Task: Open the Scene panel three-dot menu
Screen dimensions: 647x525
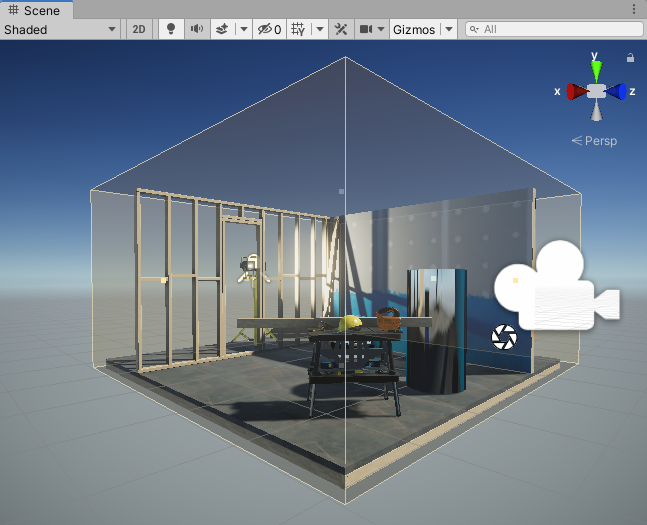Action: (634, 9)
